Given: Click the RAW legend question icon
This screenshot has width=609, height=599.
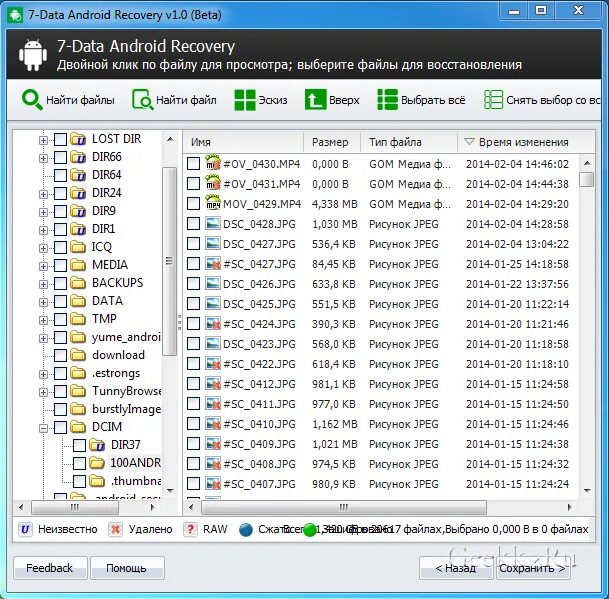Looking at the screenshot, I should coord(190,529).
